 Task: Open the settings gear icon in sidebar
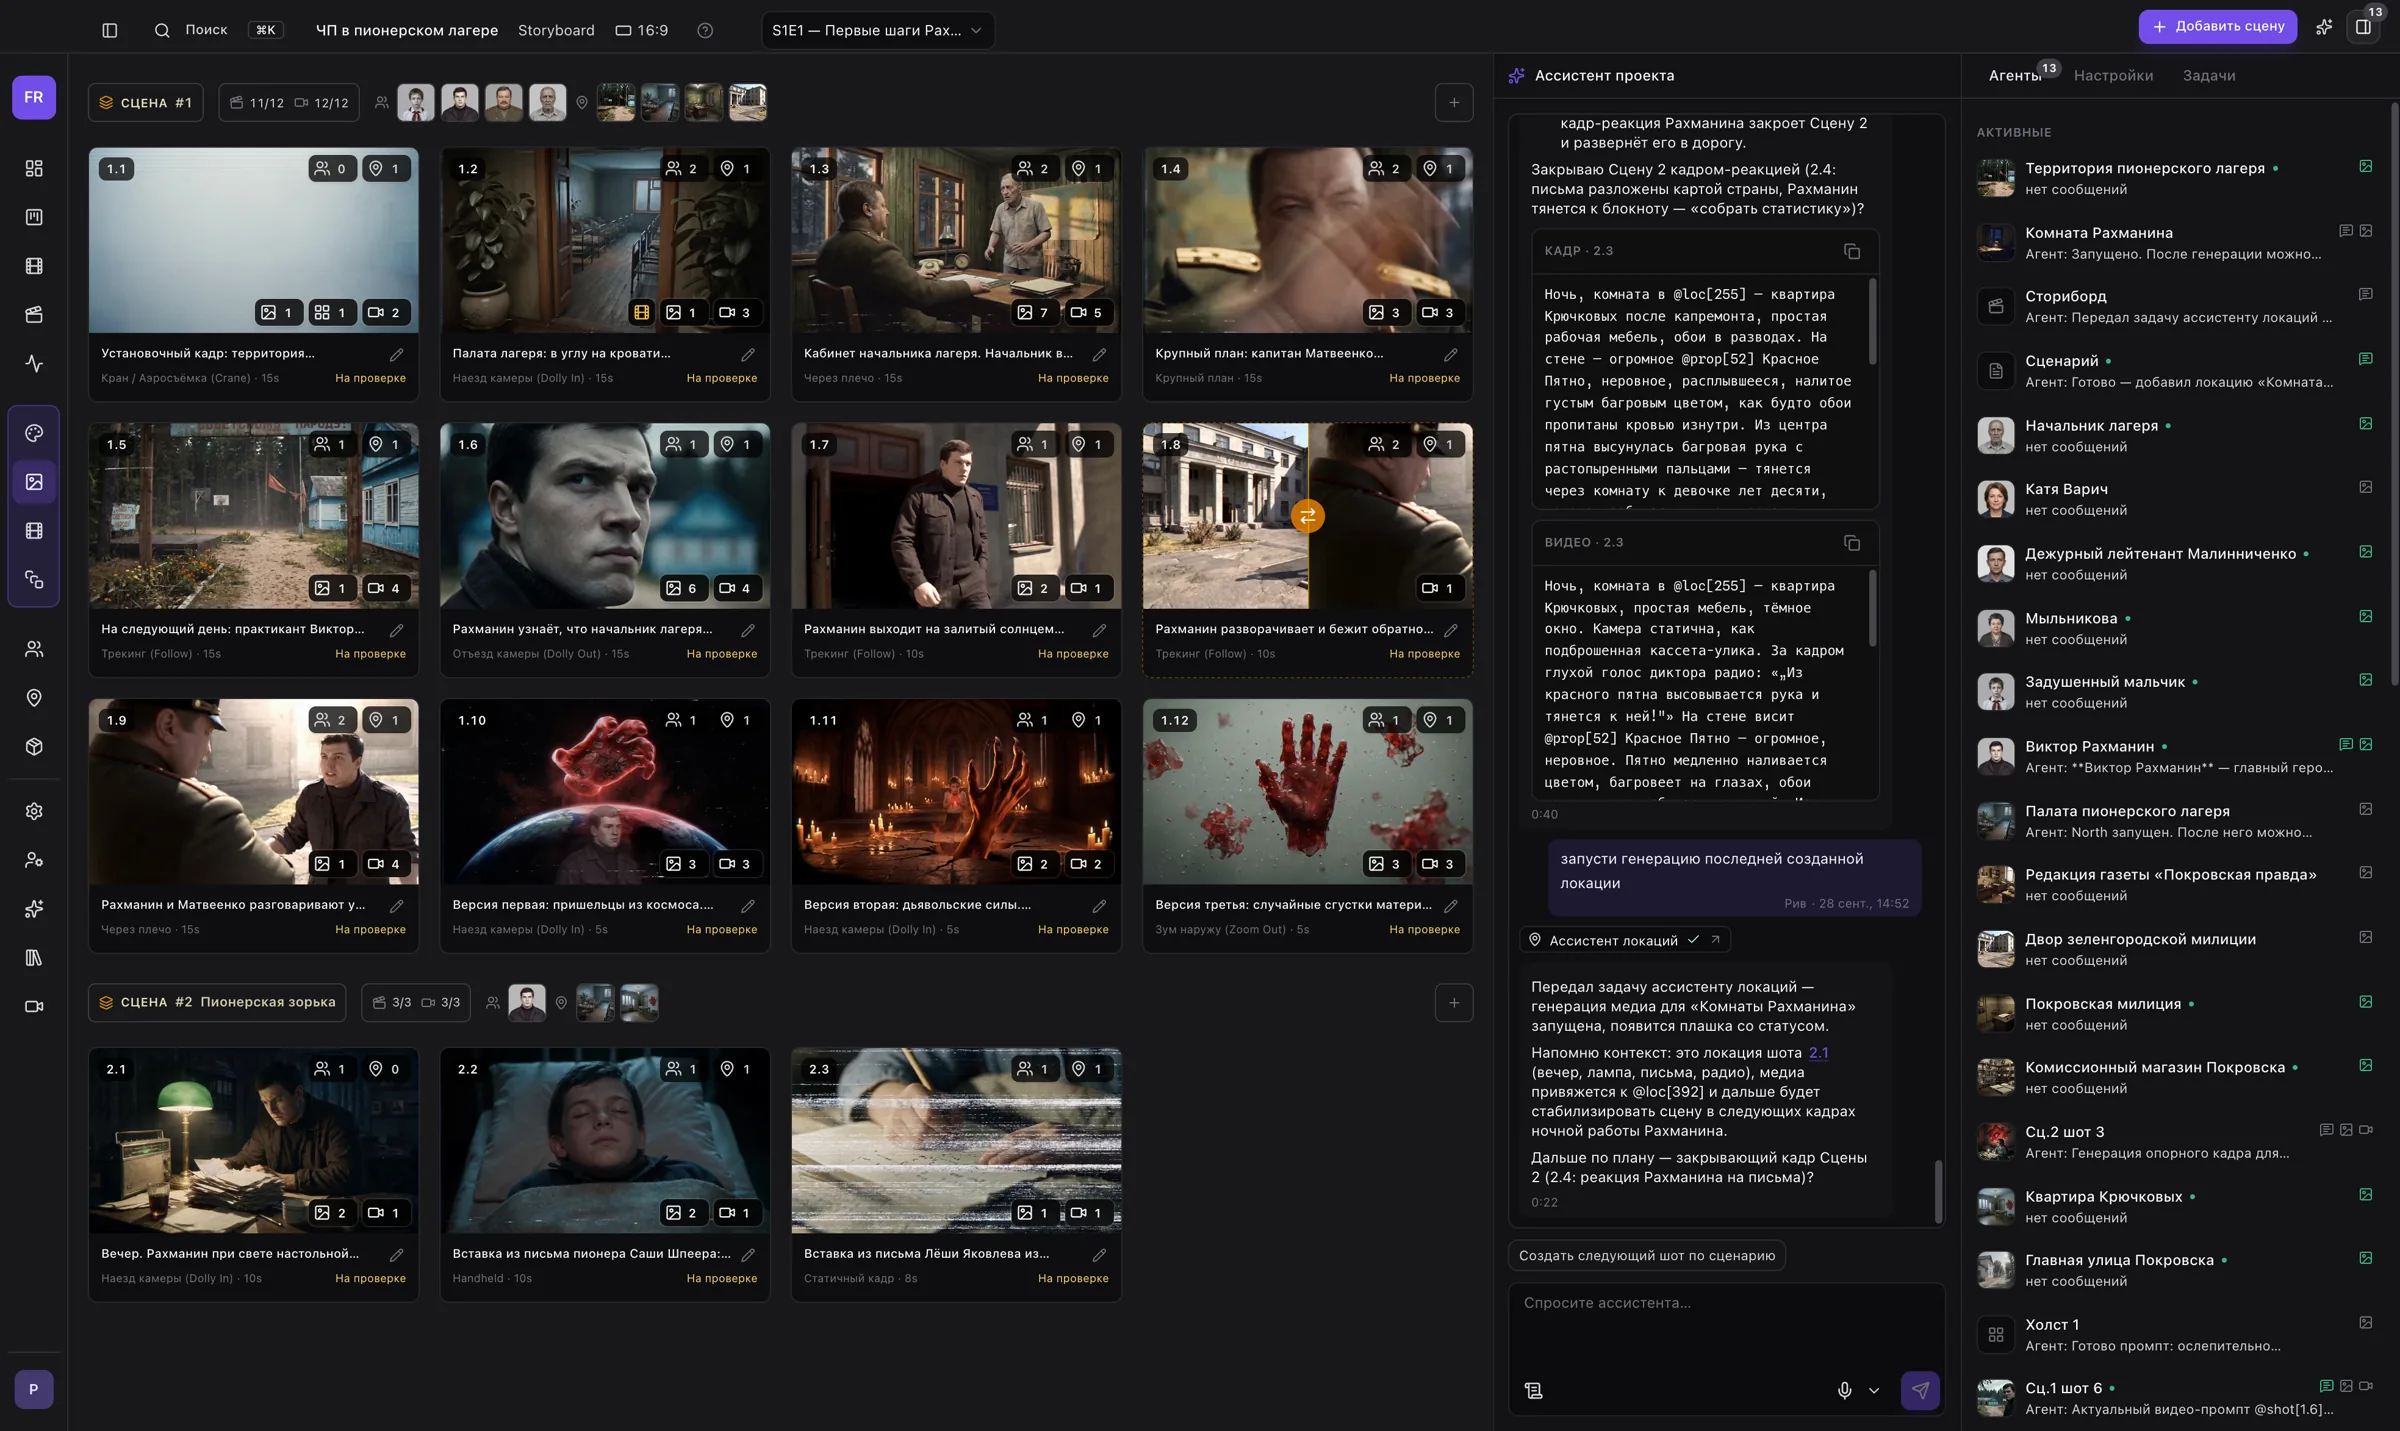coord(34,811)
